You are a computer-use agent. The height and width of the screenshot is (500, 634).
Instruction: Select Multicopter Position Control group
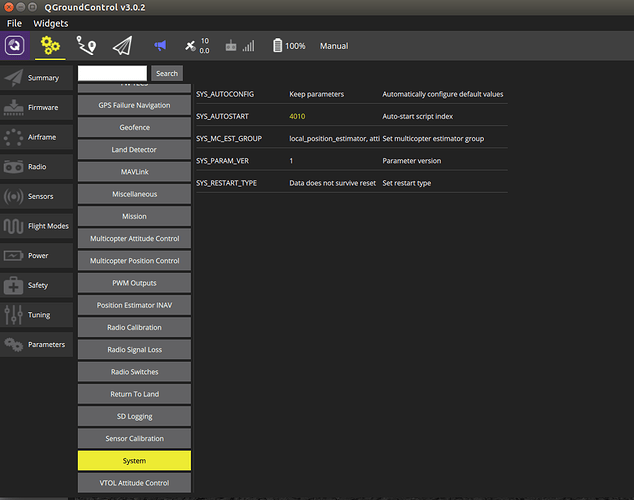pyautogui.click(x=134, y=261)
